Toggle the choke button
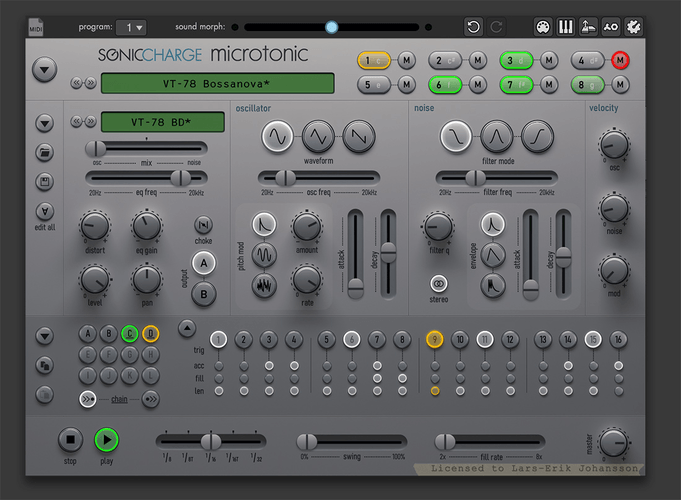This screenshot has height=500, width=681. coord(203,225)
